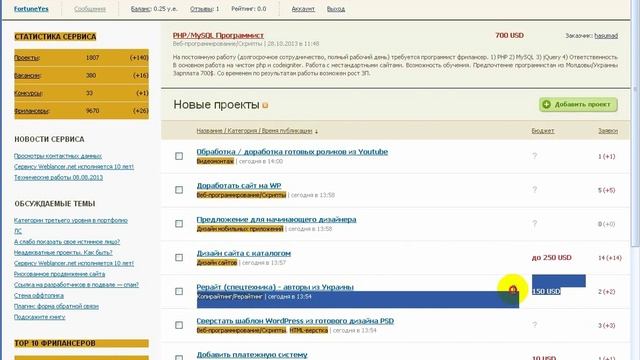Open topic А слабо показать свое истинное лицо?
Screen dimensions: 640x360
click(67, 242)
